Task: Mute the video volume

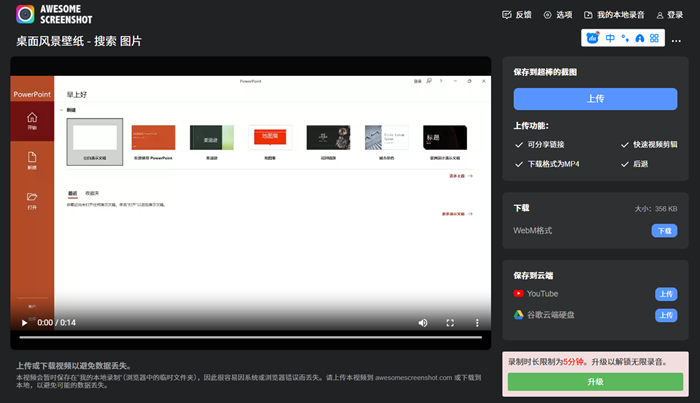Action: pyautogui.click(x=423, y=323)
